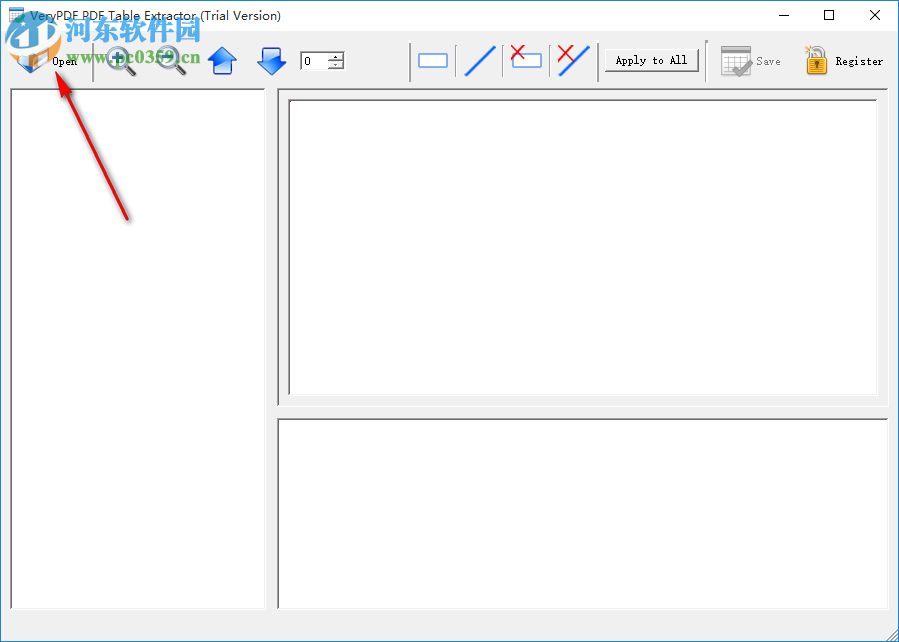Choose the delete line tool
This screenshot has height=642, width=899.
point(571,60)
